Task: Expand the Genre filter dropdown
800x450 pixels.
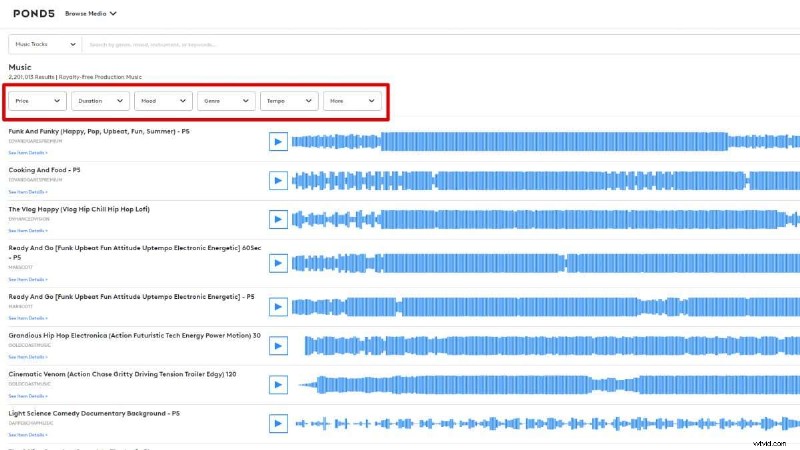Action: click(x=226, y=101)
